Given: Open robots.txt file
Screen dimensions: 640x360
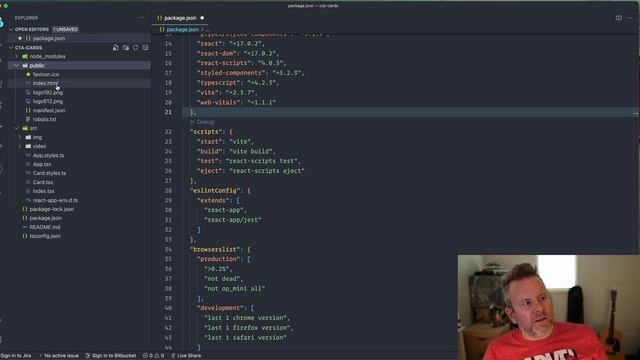Looking at the screenshot, I should tap(44, 119).
